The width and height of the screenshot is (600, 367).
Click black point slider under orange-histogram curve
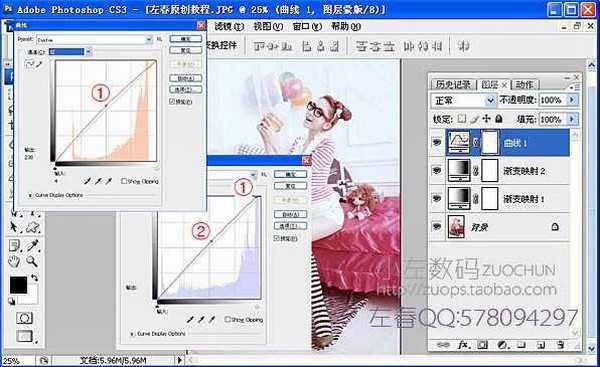click(55, 168)
